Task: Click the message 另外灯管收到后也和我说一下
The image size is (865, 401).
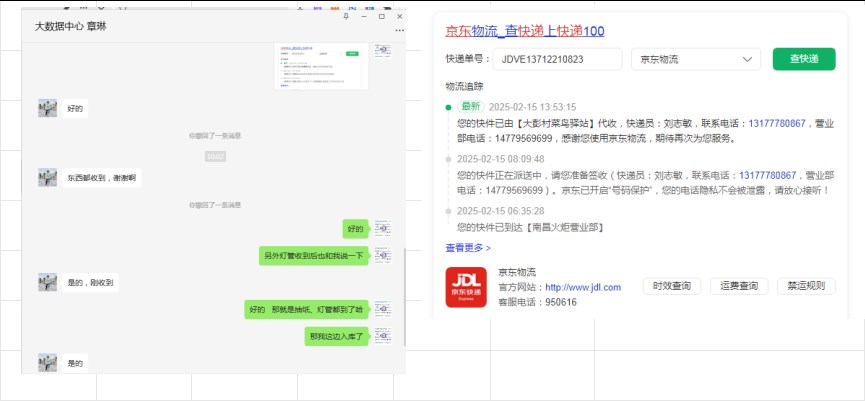Action: [x=313, y=256]
